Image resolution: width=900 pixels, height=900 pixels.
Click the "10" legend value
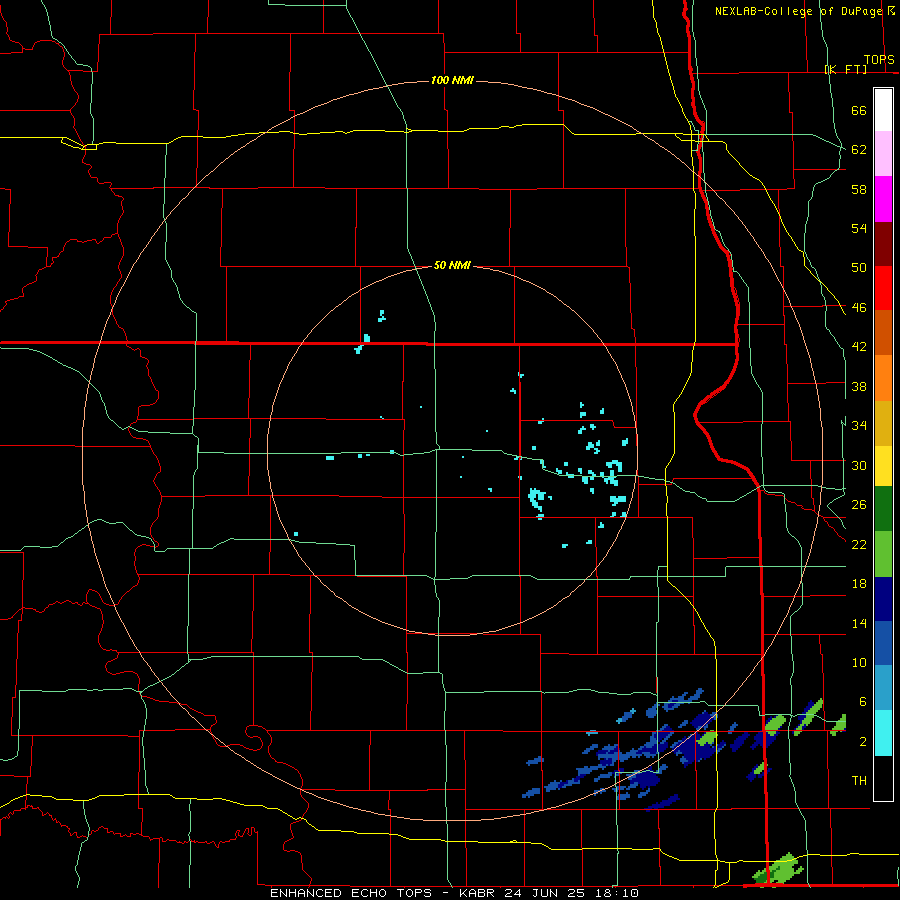859,662
